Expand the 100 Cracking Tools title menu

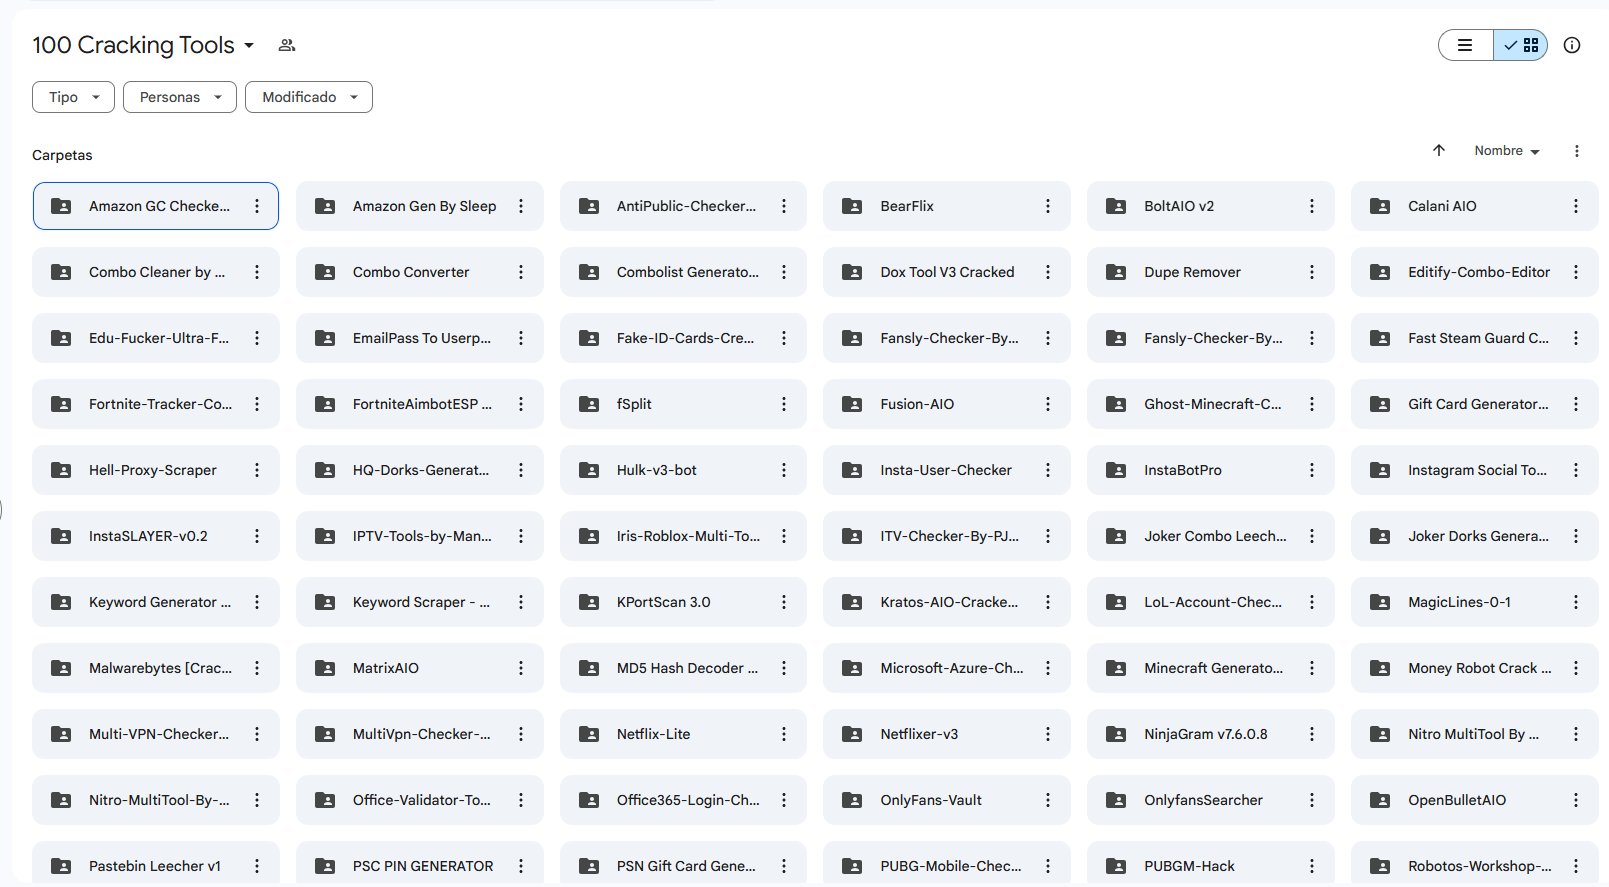click(249, 46)
